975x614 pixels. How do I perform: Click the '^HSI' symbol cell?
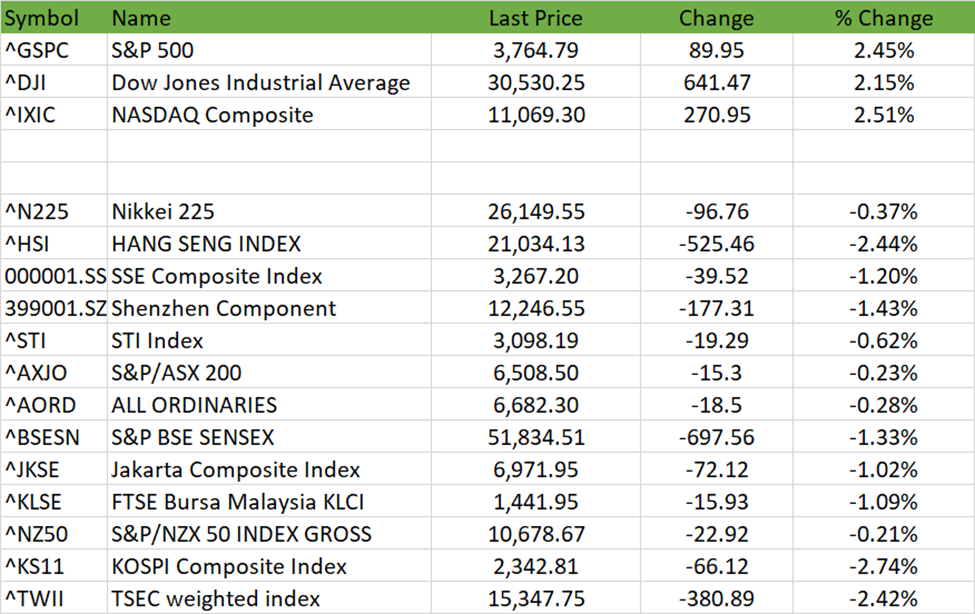click(54, 244)
